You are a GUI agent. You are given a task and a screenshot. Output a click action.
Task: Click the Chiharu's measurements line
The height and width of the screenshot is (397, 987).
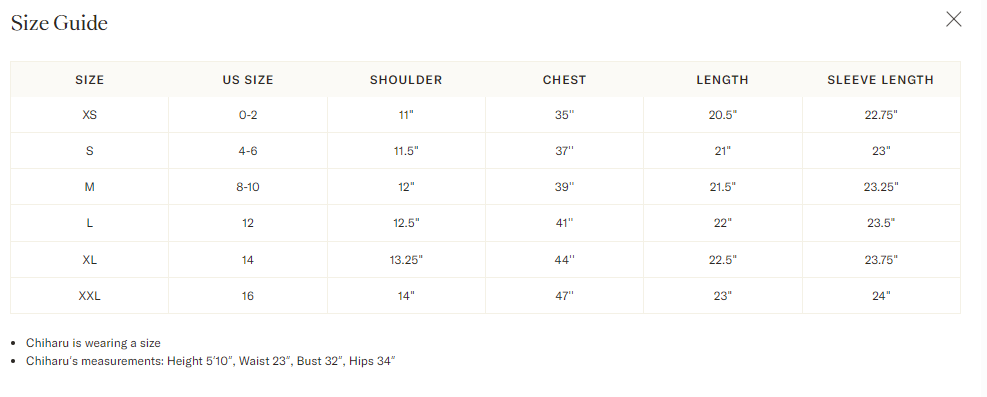click(x=210, y=361)
